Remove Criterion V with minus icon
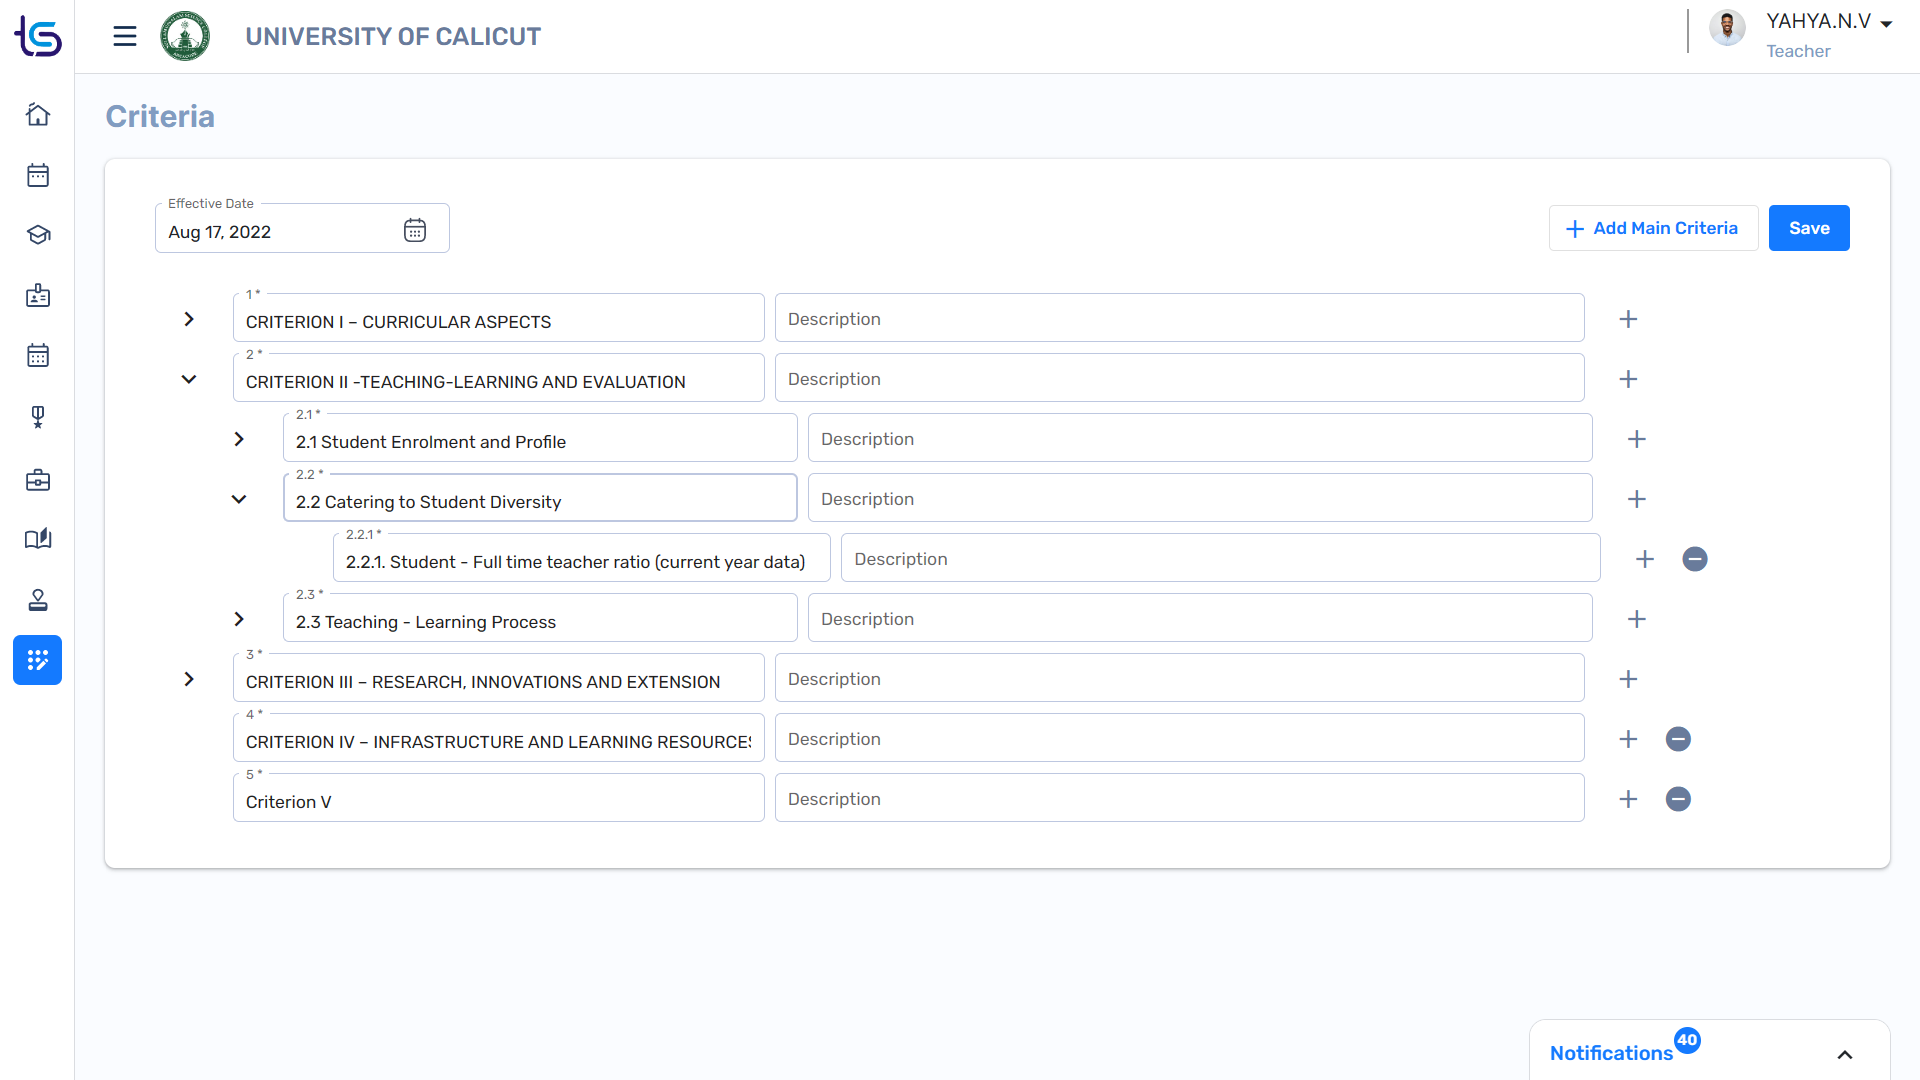This screenshot has height=1080, width=1920. (x=1678, y=799)
